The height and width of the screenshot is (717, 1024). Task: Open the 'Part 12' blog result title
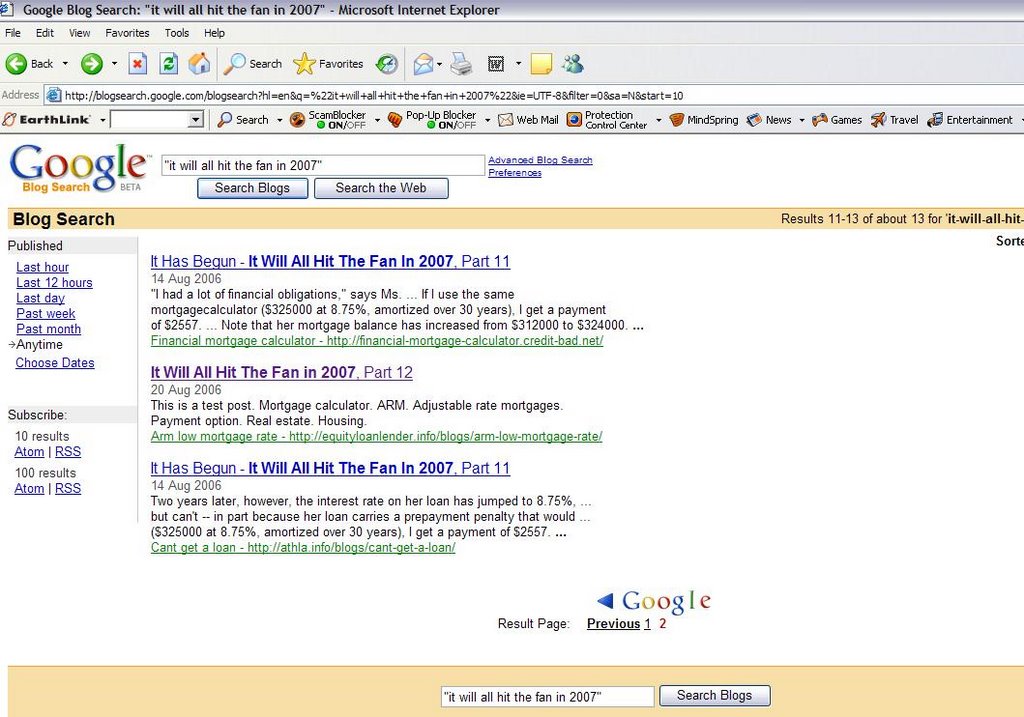[x=281, y=372]
